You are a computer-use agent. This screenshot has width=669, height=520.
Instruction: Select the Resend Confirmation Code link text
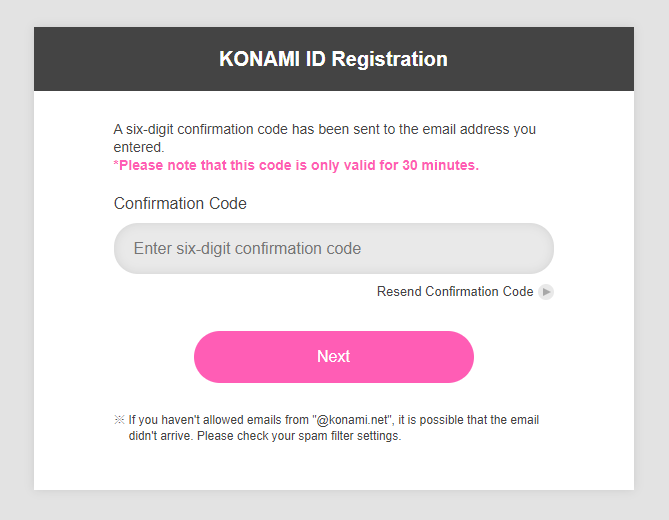(455, 291)
